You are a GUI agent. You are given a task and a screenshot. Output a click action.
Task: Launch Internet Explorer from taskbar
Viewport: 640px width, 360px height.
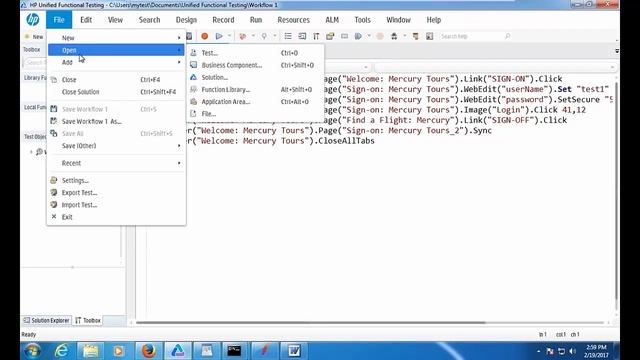click(62, 351)
